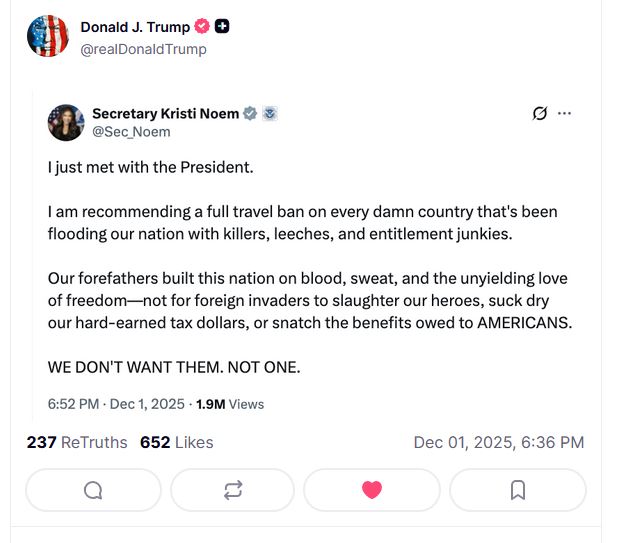Click the reply speech bubble button

pos(93,490)
